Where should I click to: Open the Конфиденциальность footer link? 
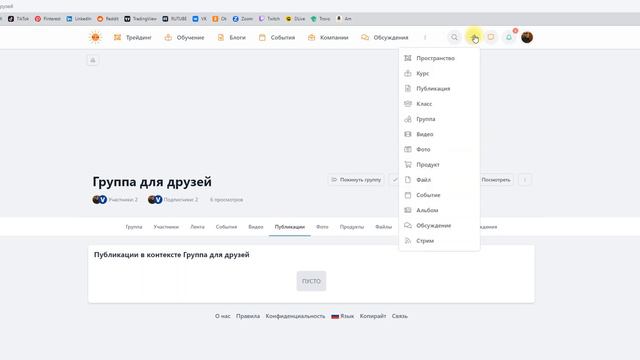click(x=296, y=316)
